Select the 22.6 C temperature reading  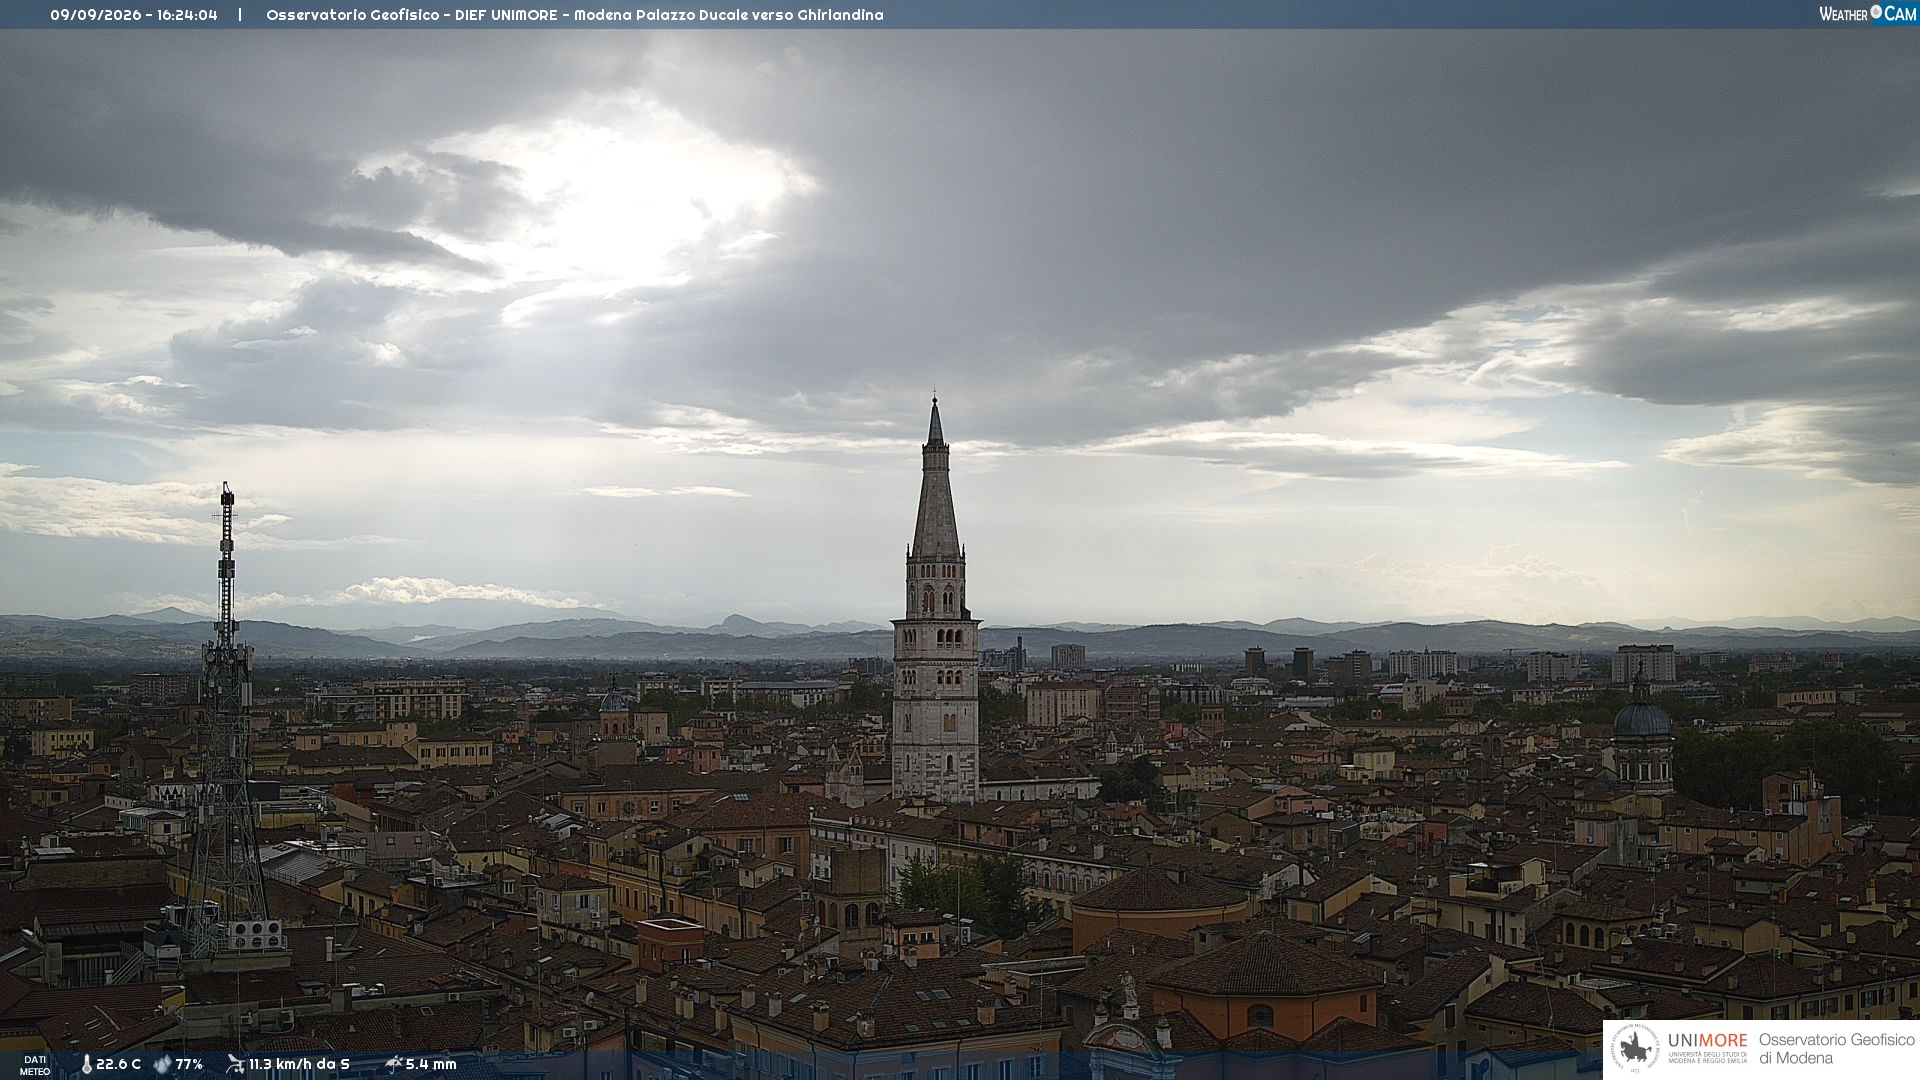[118, 1065]
